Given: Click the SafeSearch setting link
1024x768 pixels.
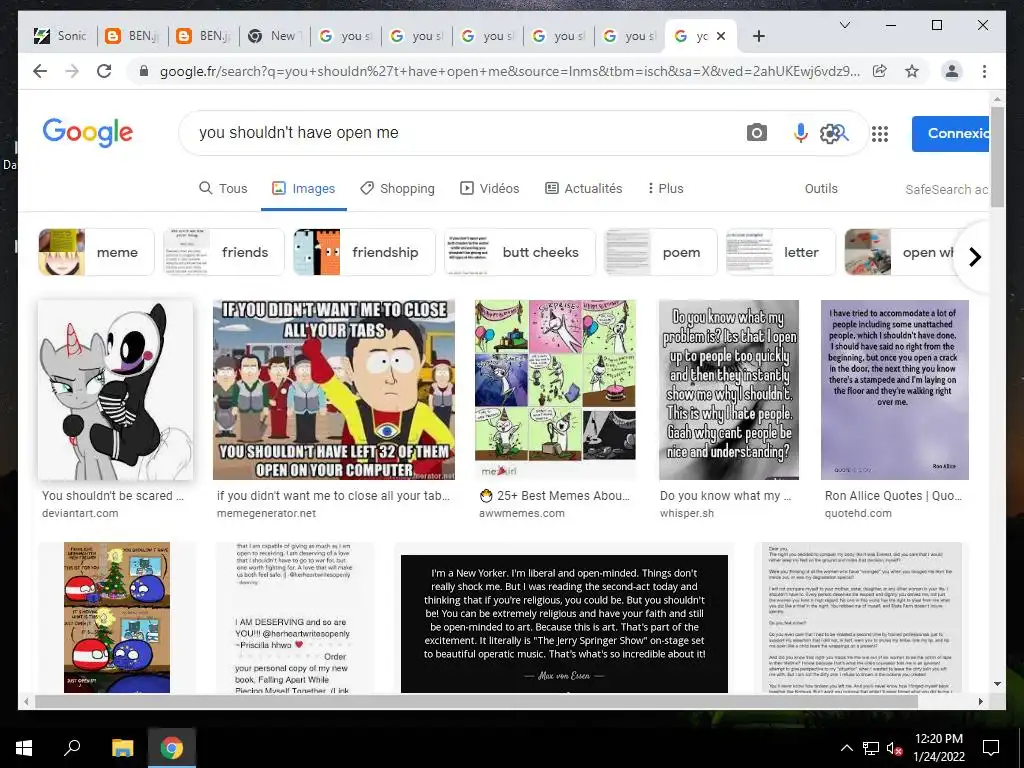Looking at the screenshot, I should 946,189.
